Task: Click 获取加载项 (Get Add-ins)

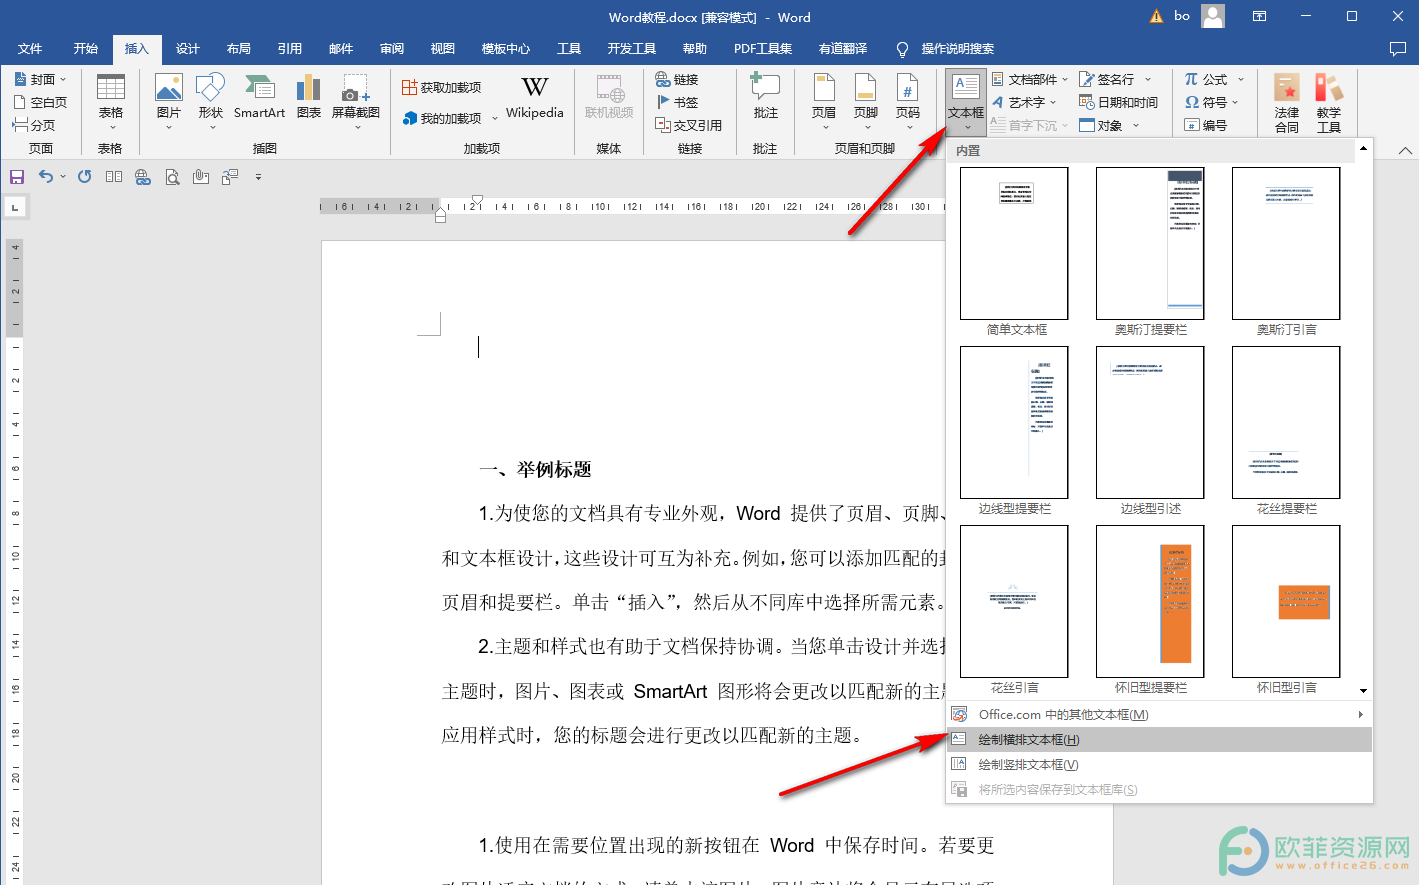Action: click(x=441, y=88)
